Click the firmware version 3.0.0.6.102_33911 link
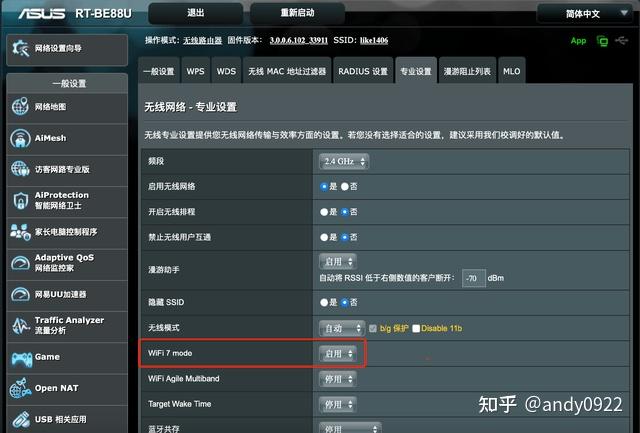Screen dimensions: 640x433 tap(299, 40)
